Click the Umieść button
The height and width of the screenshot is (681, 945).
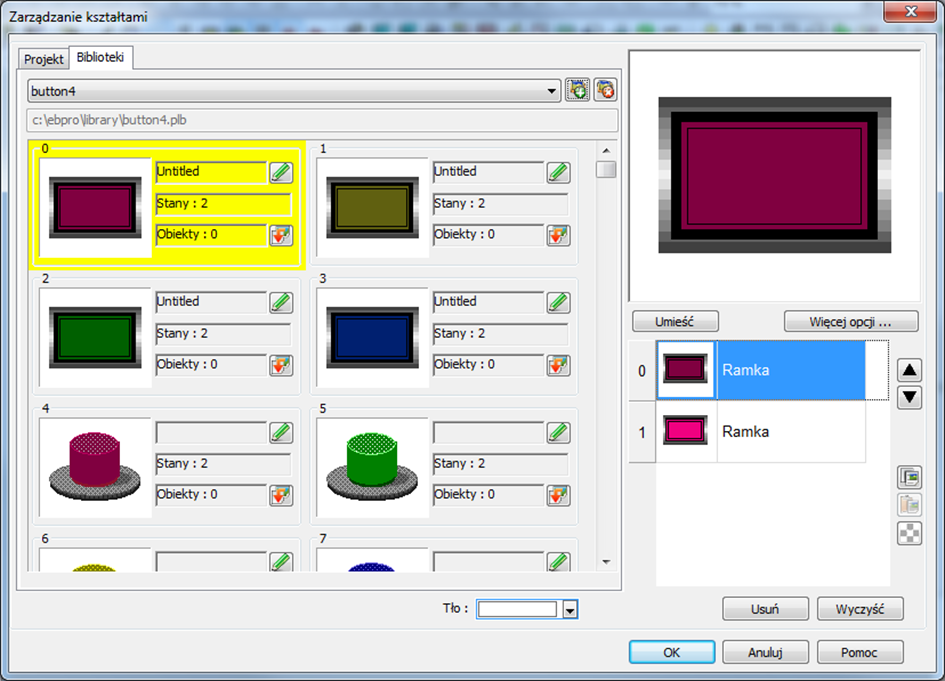pos(675,322)
